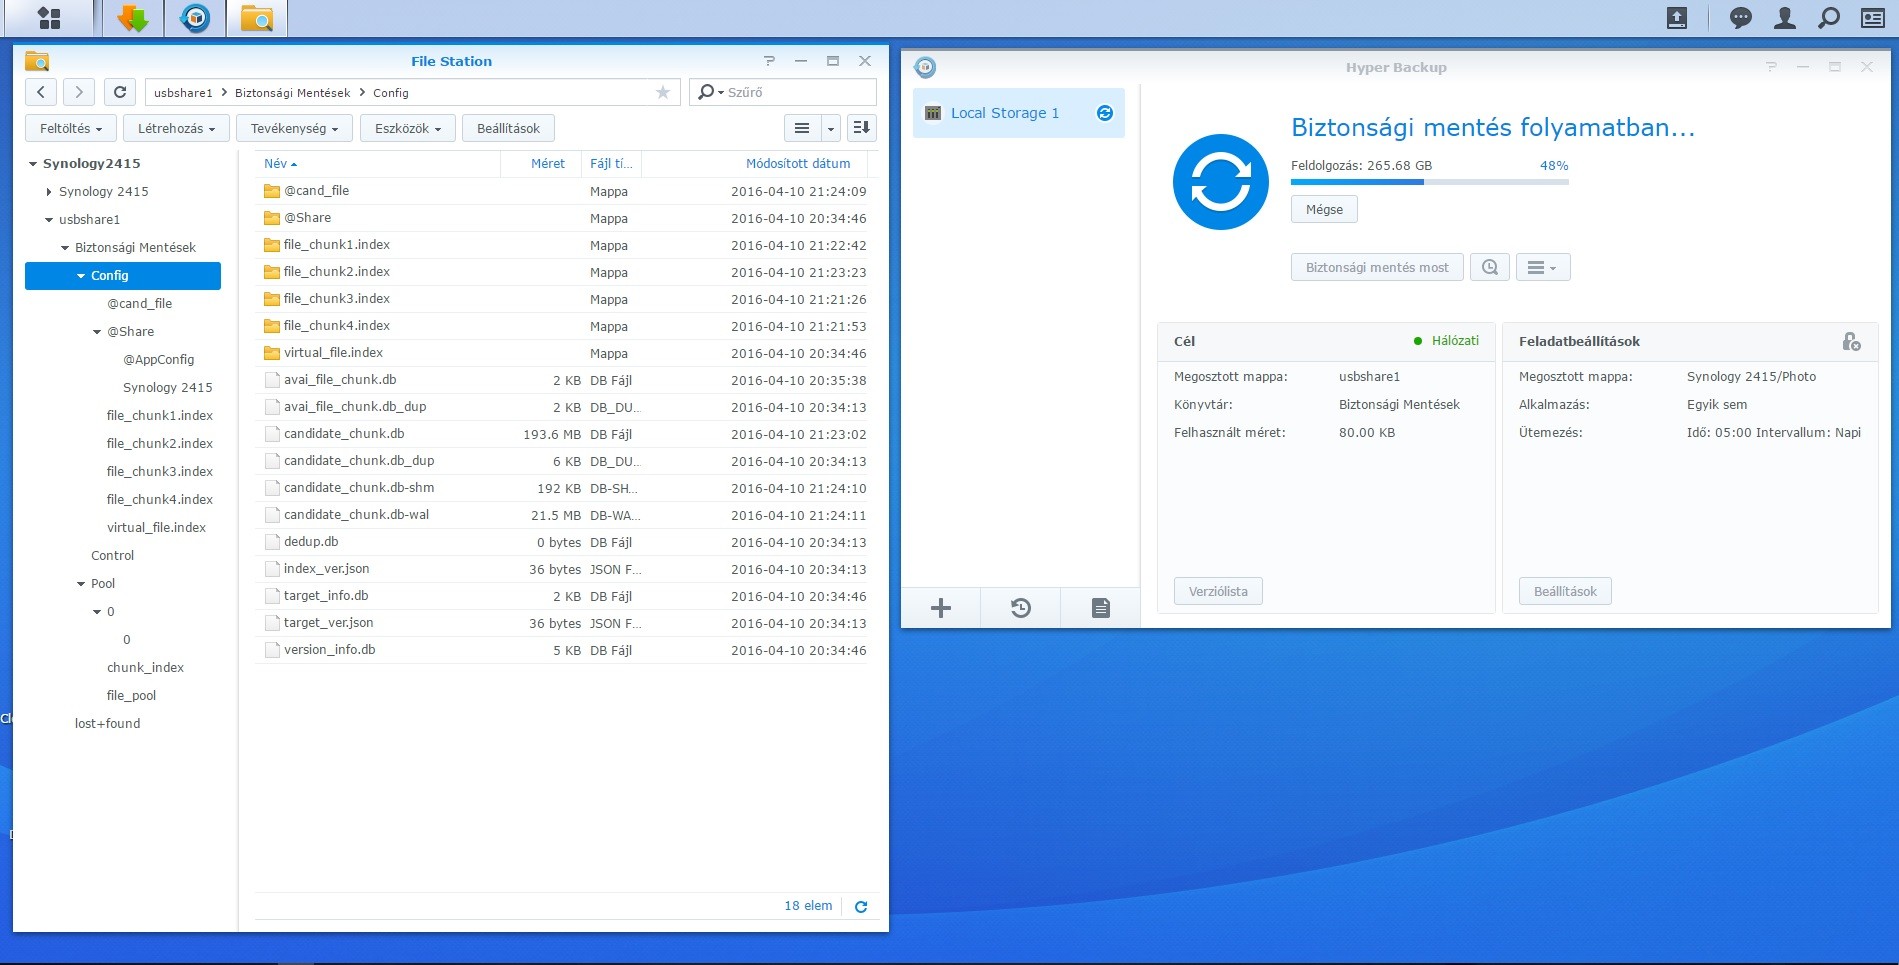Open the notifications chat bubble icon

1741,18
